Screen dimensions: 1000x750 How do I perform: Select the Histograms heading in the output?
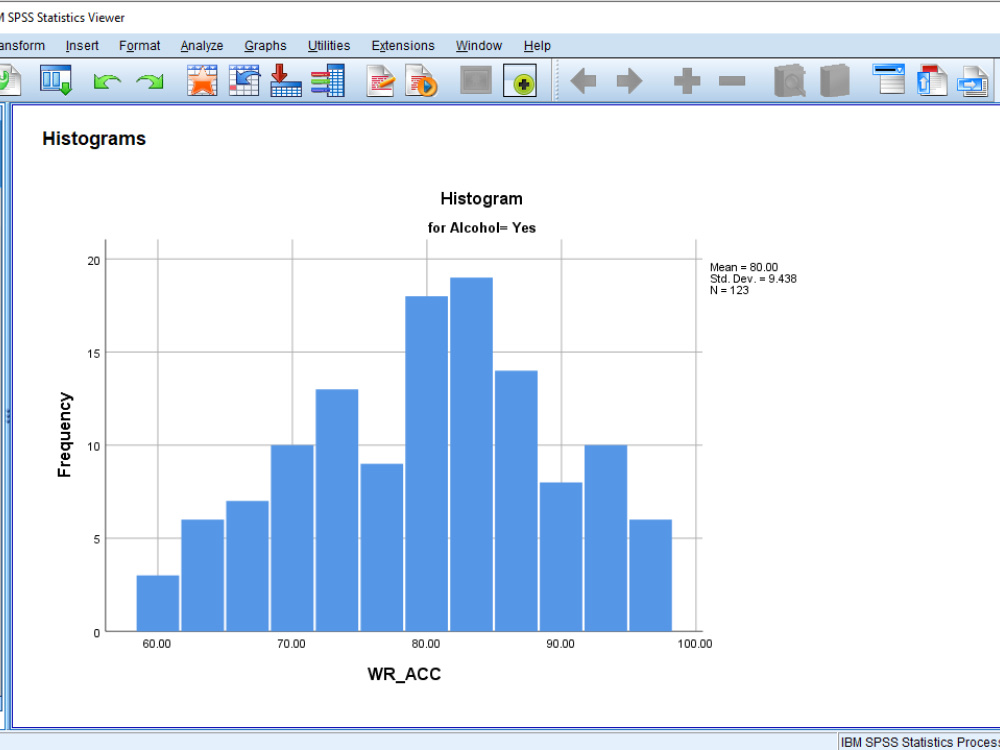tap(93, 139)
